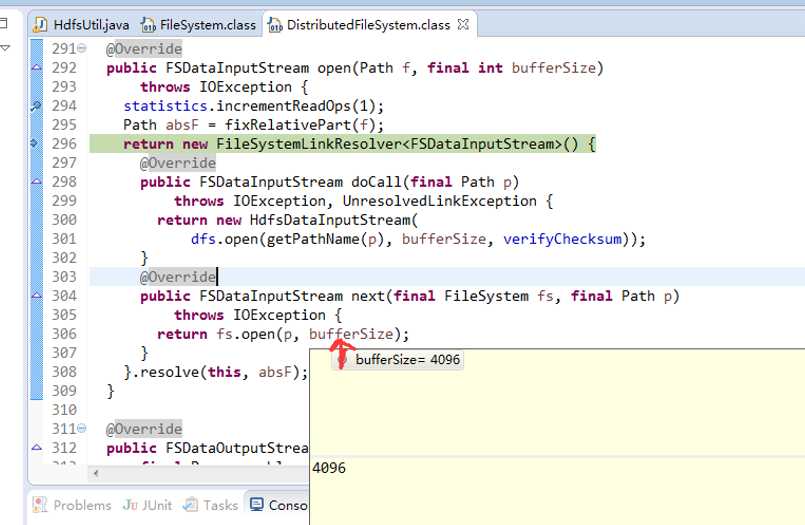Click the horizontal scrollbar left arrow
Image resolution: width=805 pixels, height=525 pixels.
click(95, 474)
